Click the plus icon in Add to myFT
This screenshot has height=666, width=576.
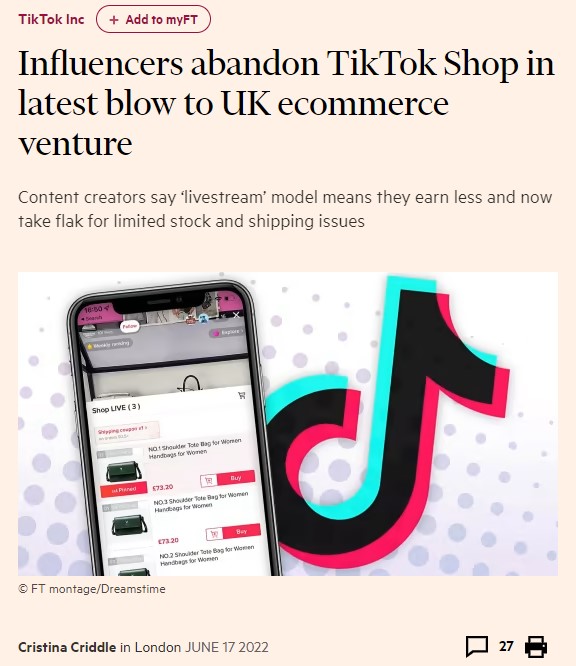[x=114, y=20]
